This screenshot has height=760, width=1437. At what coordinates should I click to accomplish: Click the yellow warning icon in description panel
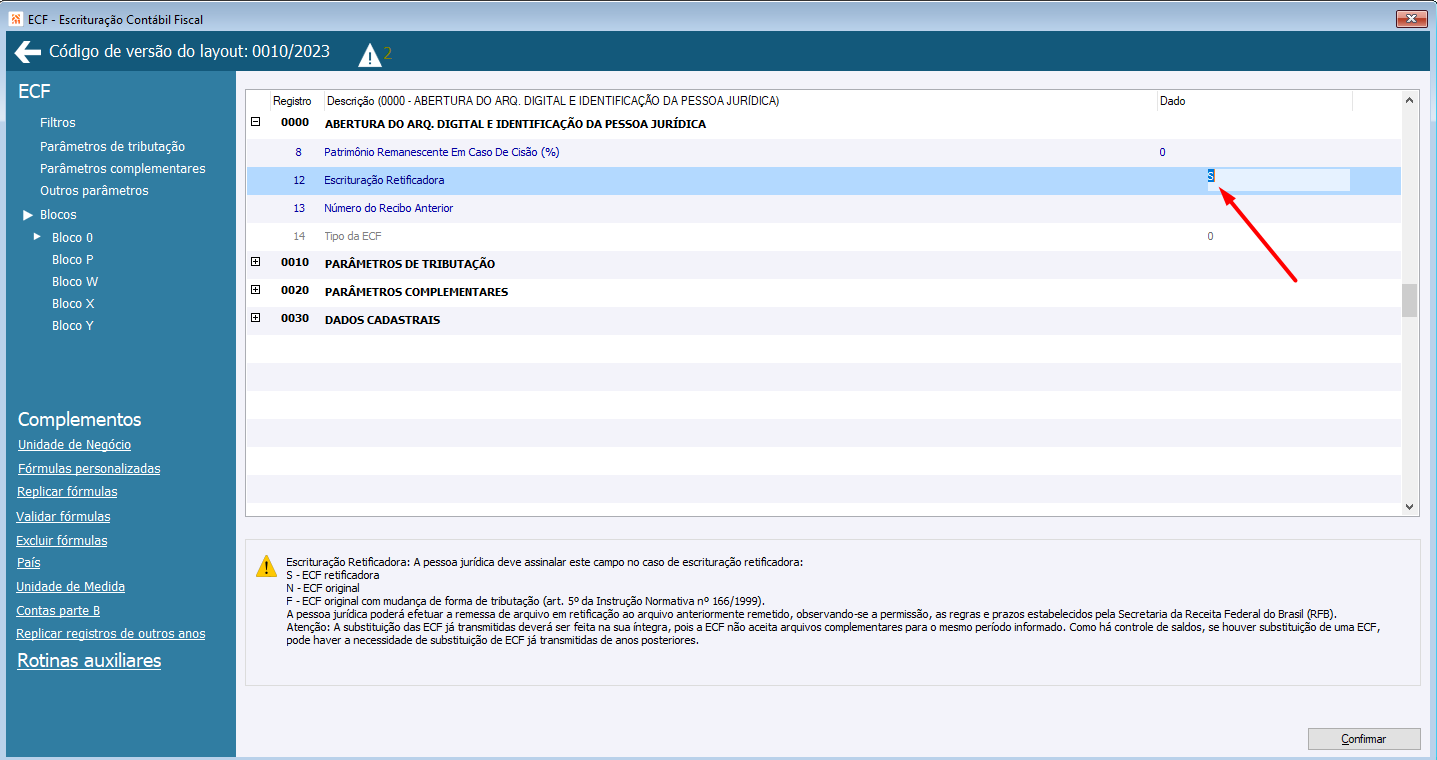[x=266, y=566]
